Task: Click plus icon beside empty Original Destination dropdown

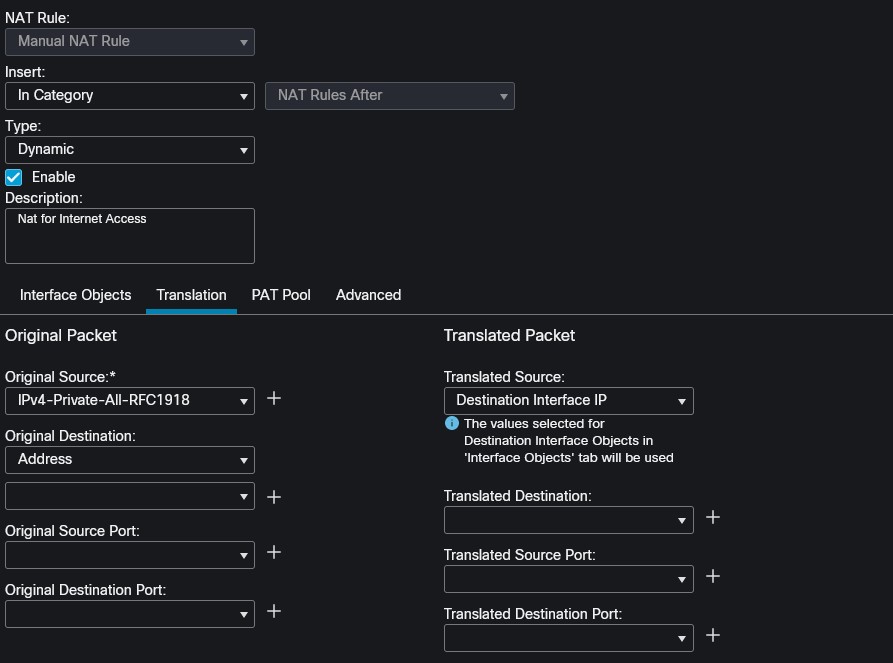Action: 274,497
